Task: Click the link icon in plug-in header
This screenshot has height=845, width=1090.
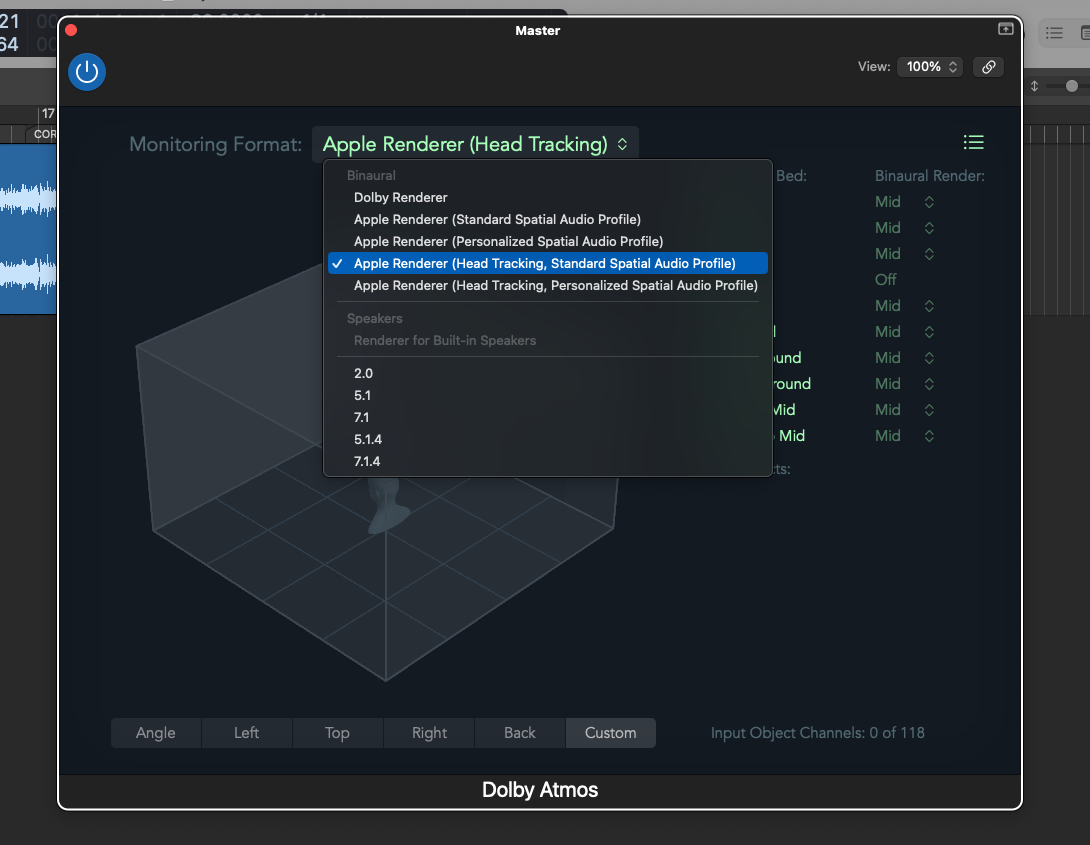Action: point(989,67)
